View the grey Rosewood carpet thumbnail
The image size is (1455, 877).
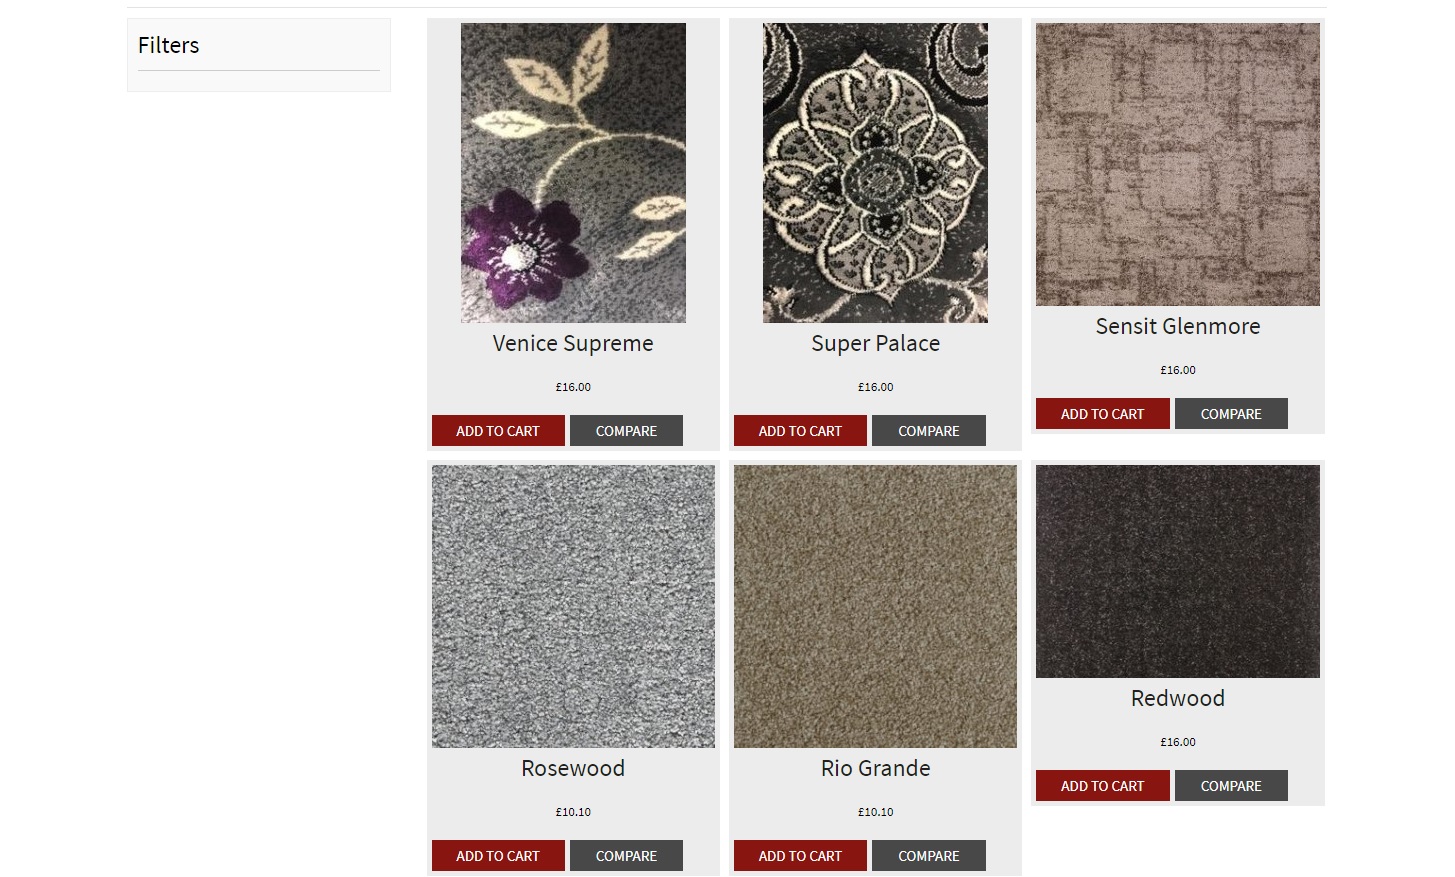pyautogui.click(x=573, y=606)
